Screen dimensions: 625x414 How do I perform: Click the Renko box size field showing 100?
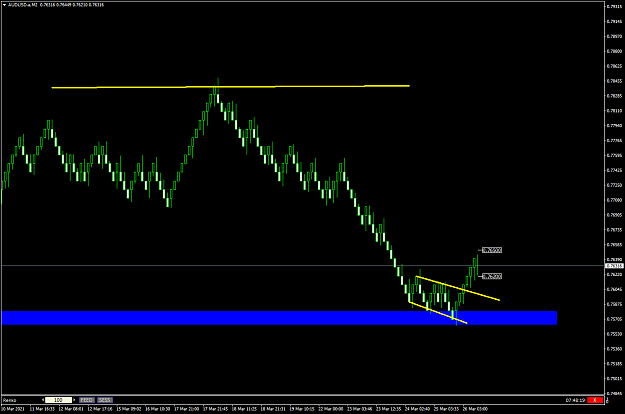[x=58, y=400]
